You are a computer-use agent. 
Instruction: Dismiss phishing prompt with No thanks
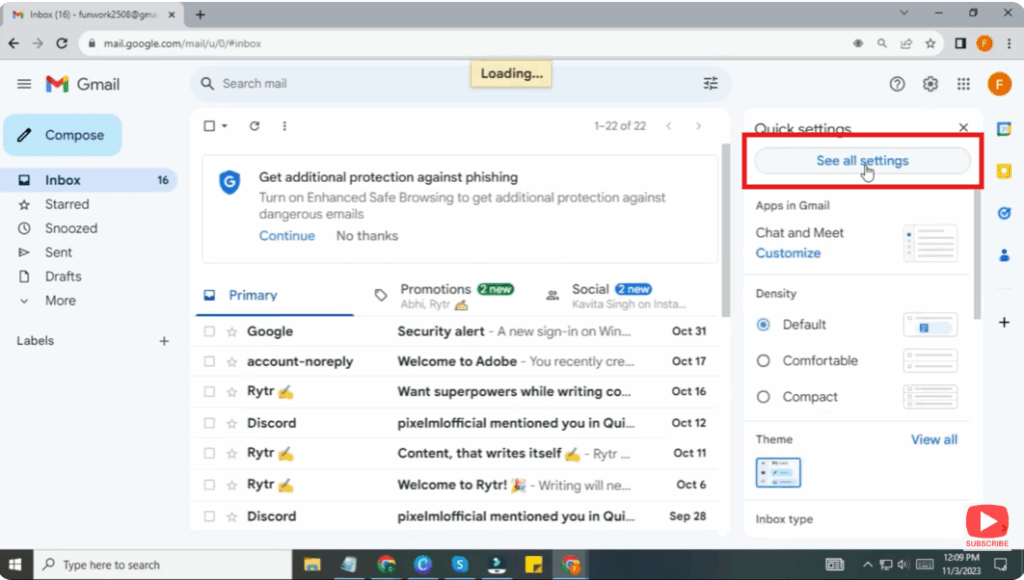click(367, 236)
